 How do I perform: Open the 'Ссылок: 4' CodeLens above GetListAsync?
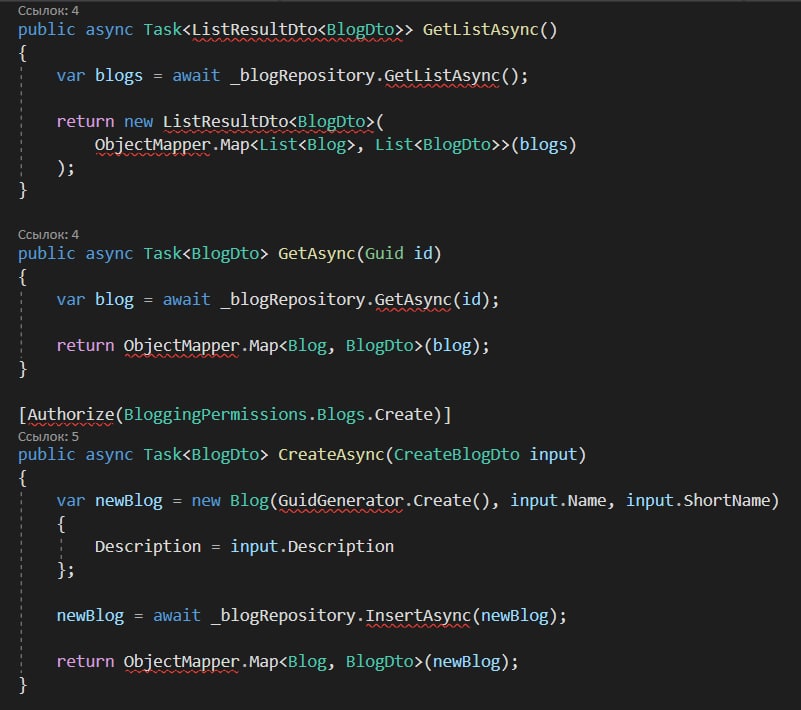click(49, 10)
